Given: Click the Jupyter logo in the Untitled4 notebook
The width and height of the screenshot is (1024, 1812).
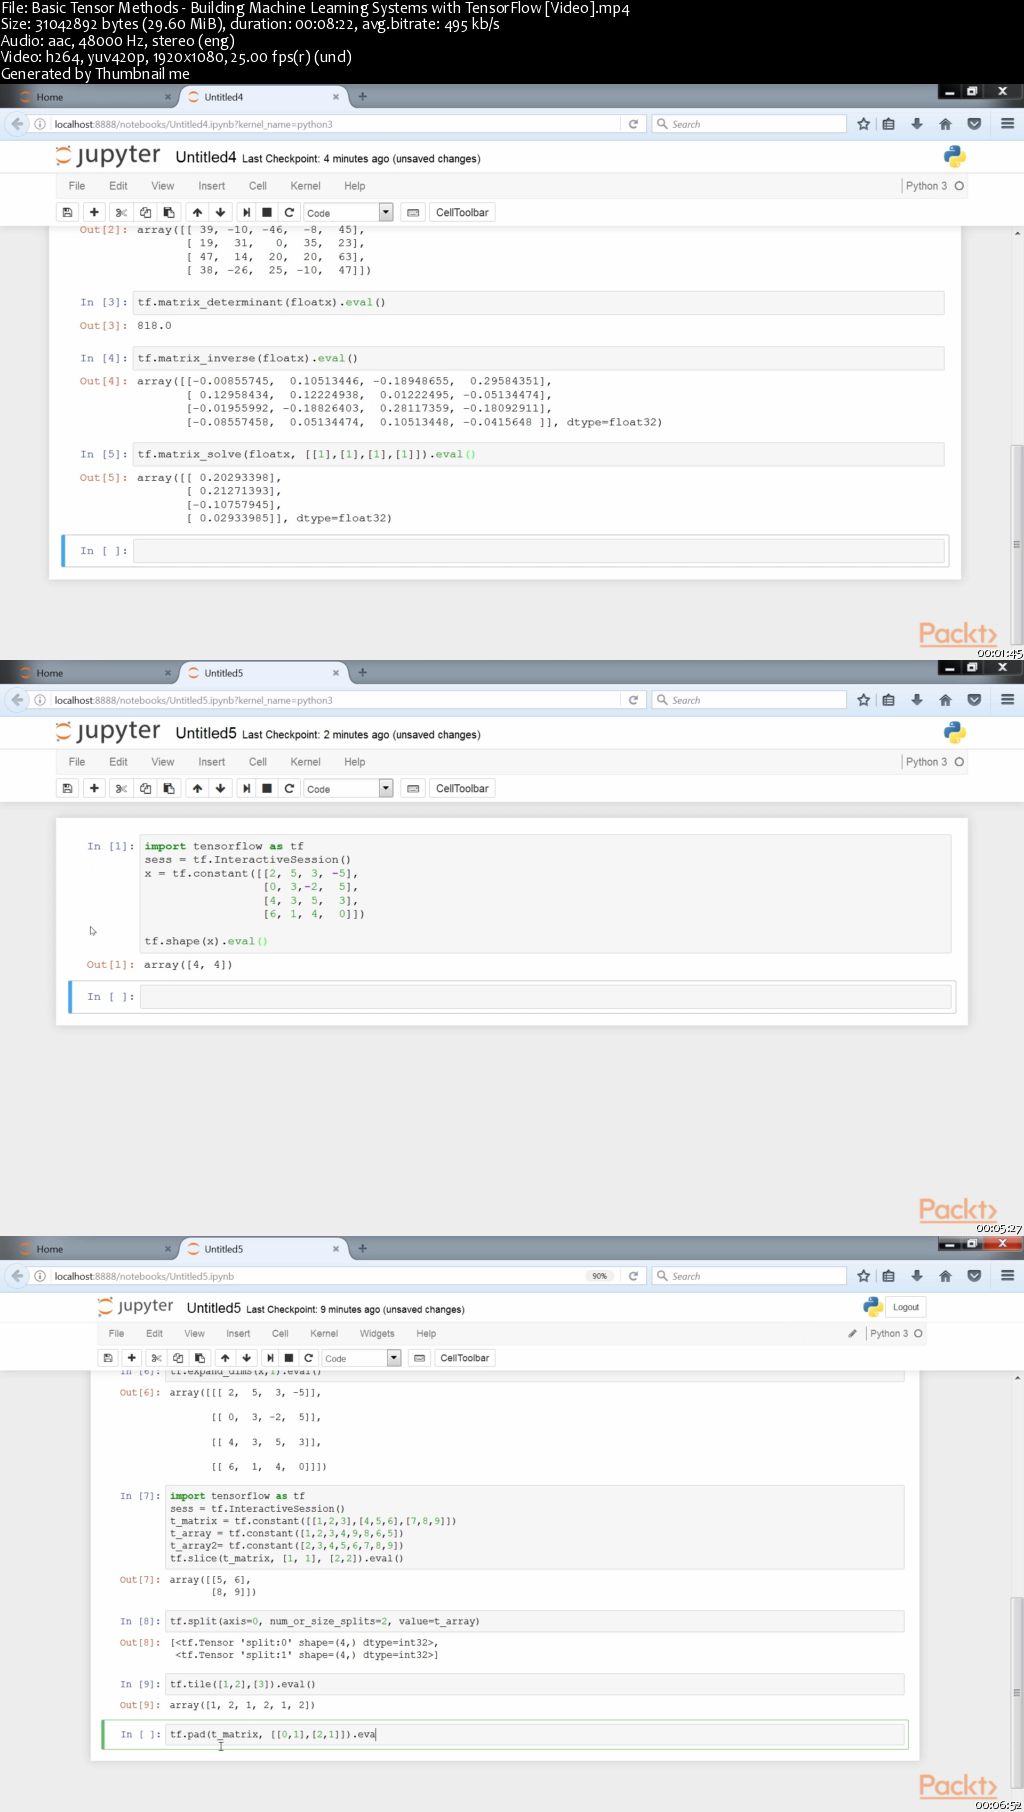Looking at the screenshot, I should (x=107, y=155).
